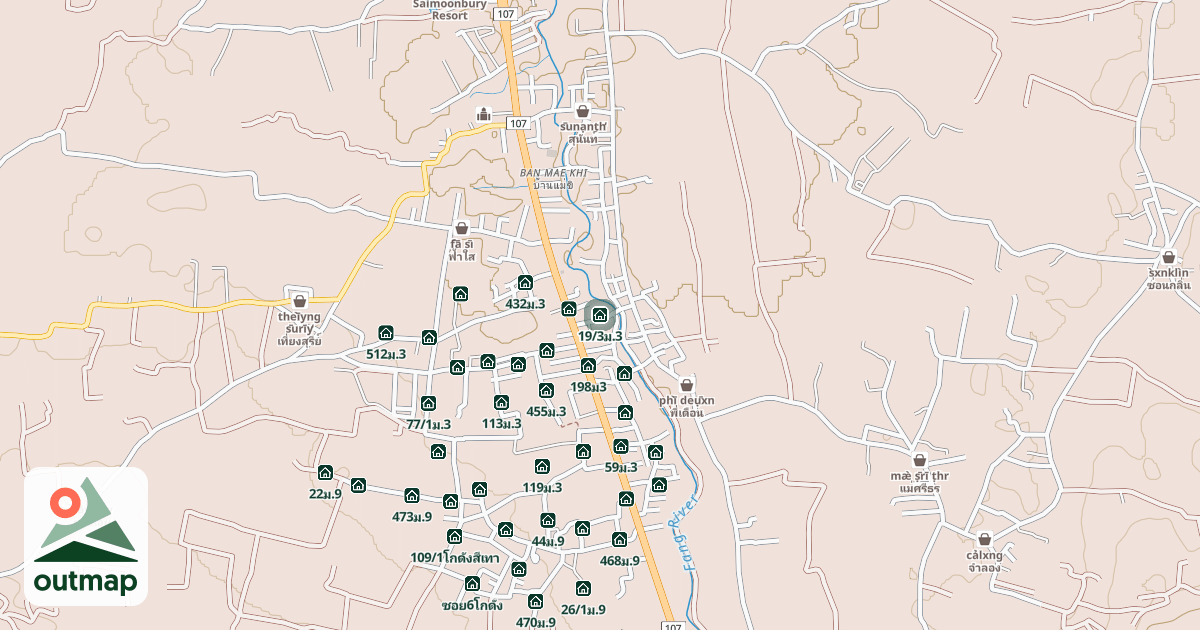This screenshot has height=630, width=1200.
Task: Open the 22ม.9 house marker
Action: click(x=325, y=472)
